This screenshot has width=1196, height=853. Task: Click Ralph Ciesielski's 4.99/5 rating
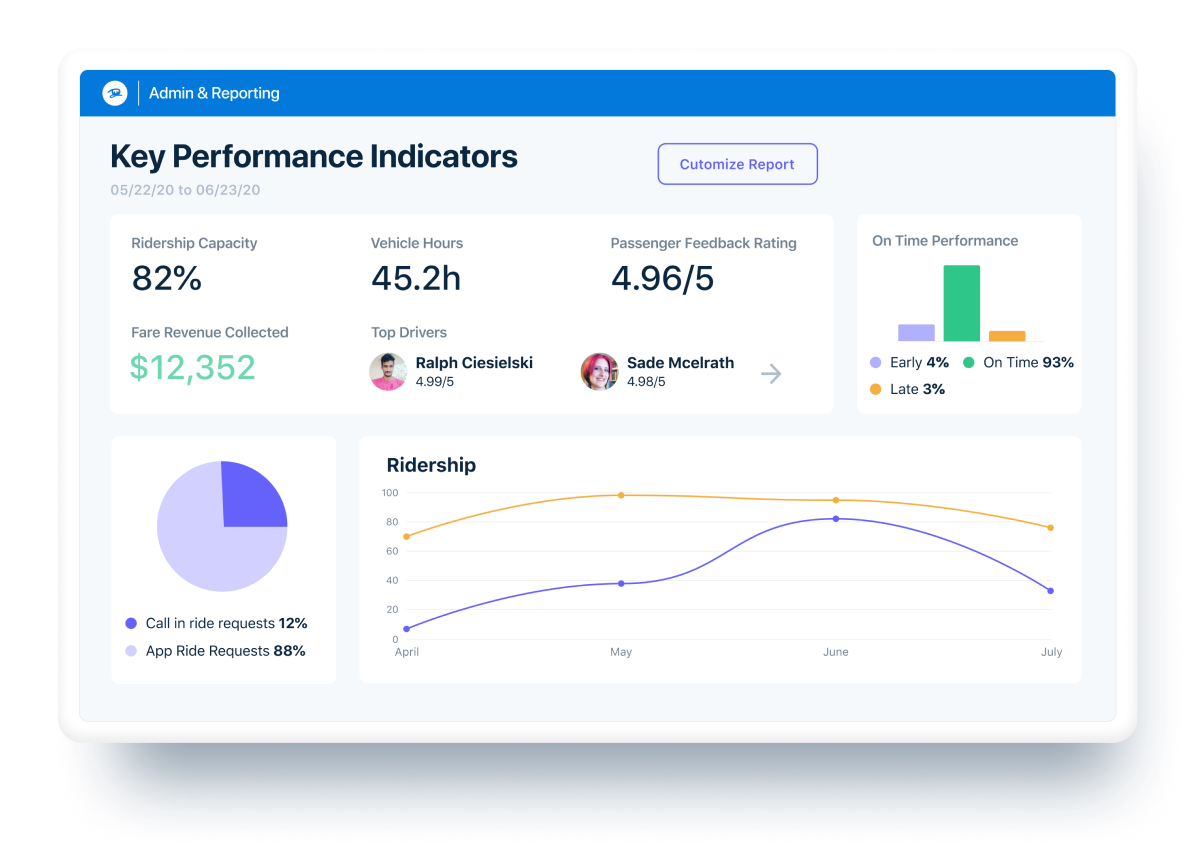point(435,381)
